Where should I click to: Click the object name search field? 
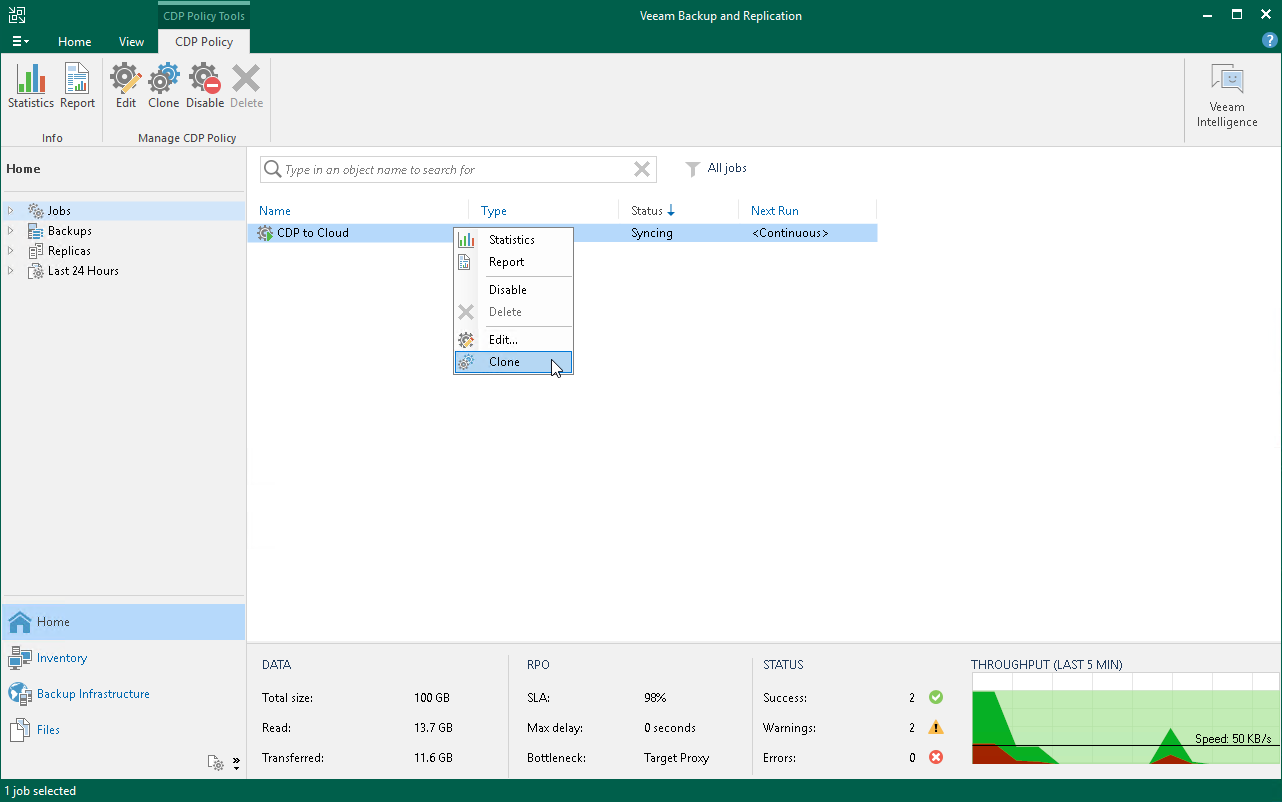pyautogui.click(x=456, y=170)
